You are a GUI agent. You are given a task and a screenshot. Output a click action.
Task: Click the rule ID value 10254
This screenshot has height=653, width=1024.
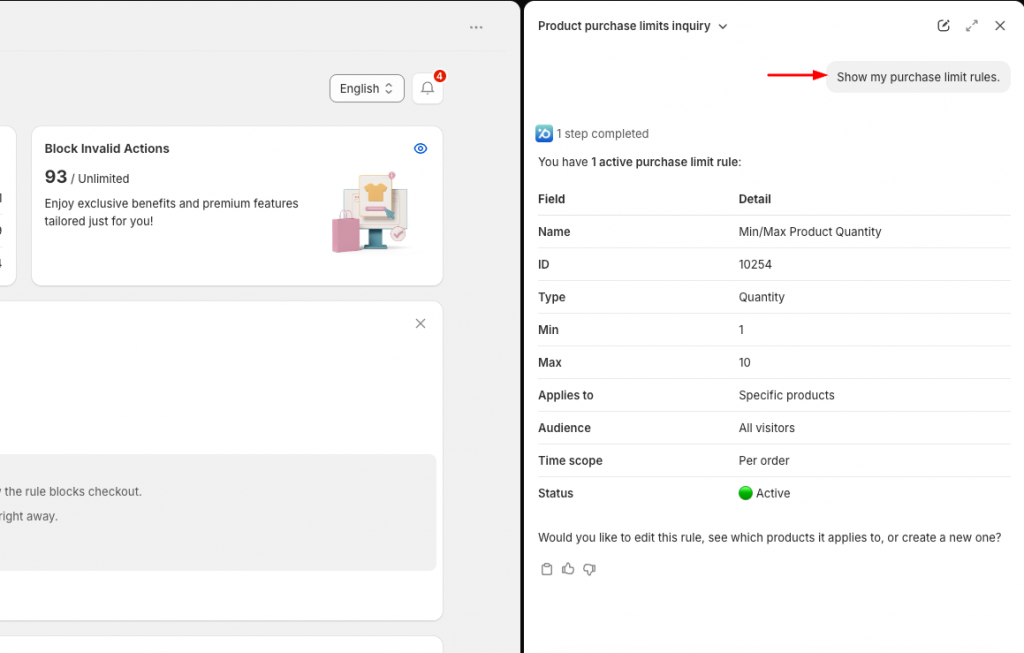coord(755,264)
